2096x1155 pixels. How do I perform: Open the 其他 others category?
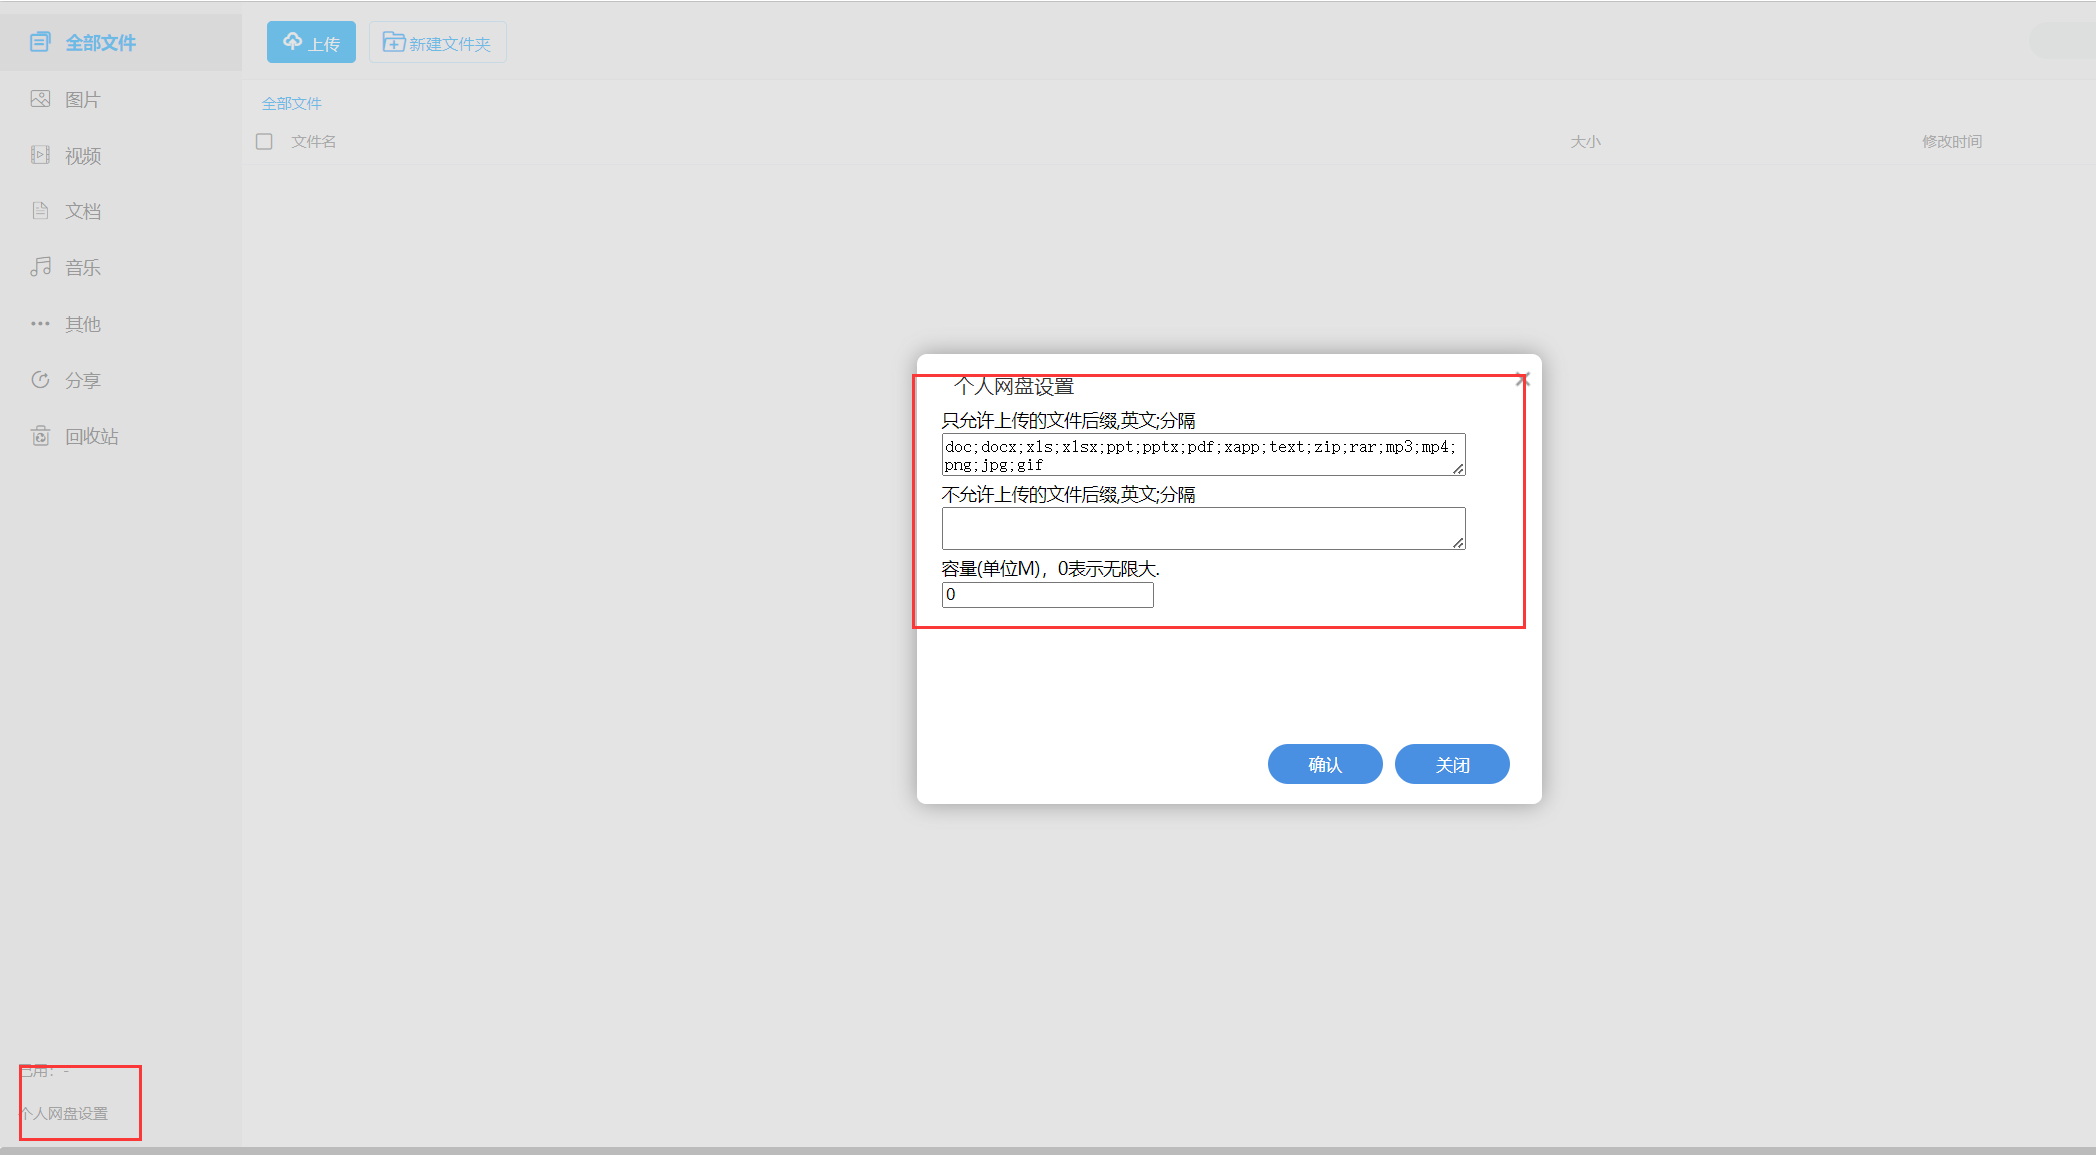coord(82,324)
